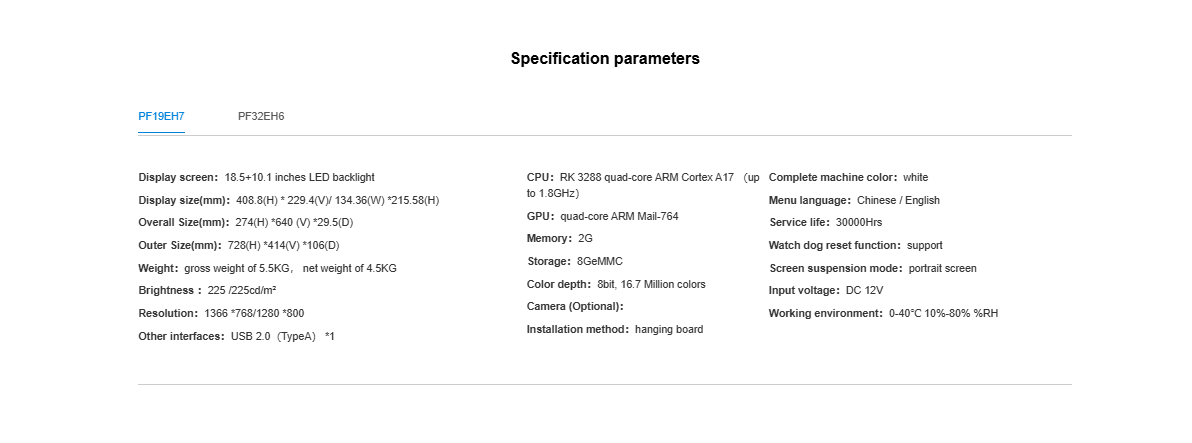Click the Weight specification text
This screenshot has height=443, width=1192.
268,268
